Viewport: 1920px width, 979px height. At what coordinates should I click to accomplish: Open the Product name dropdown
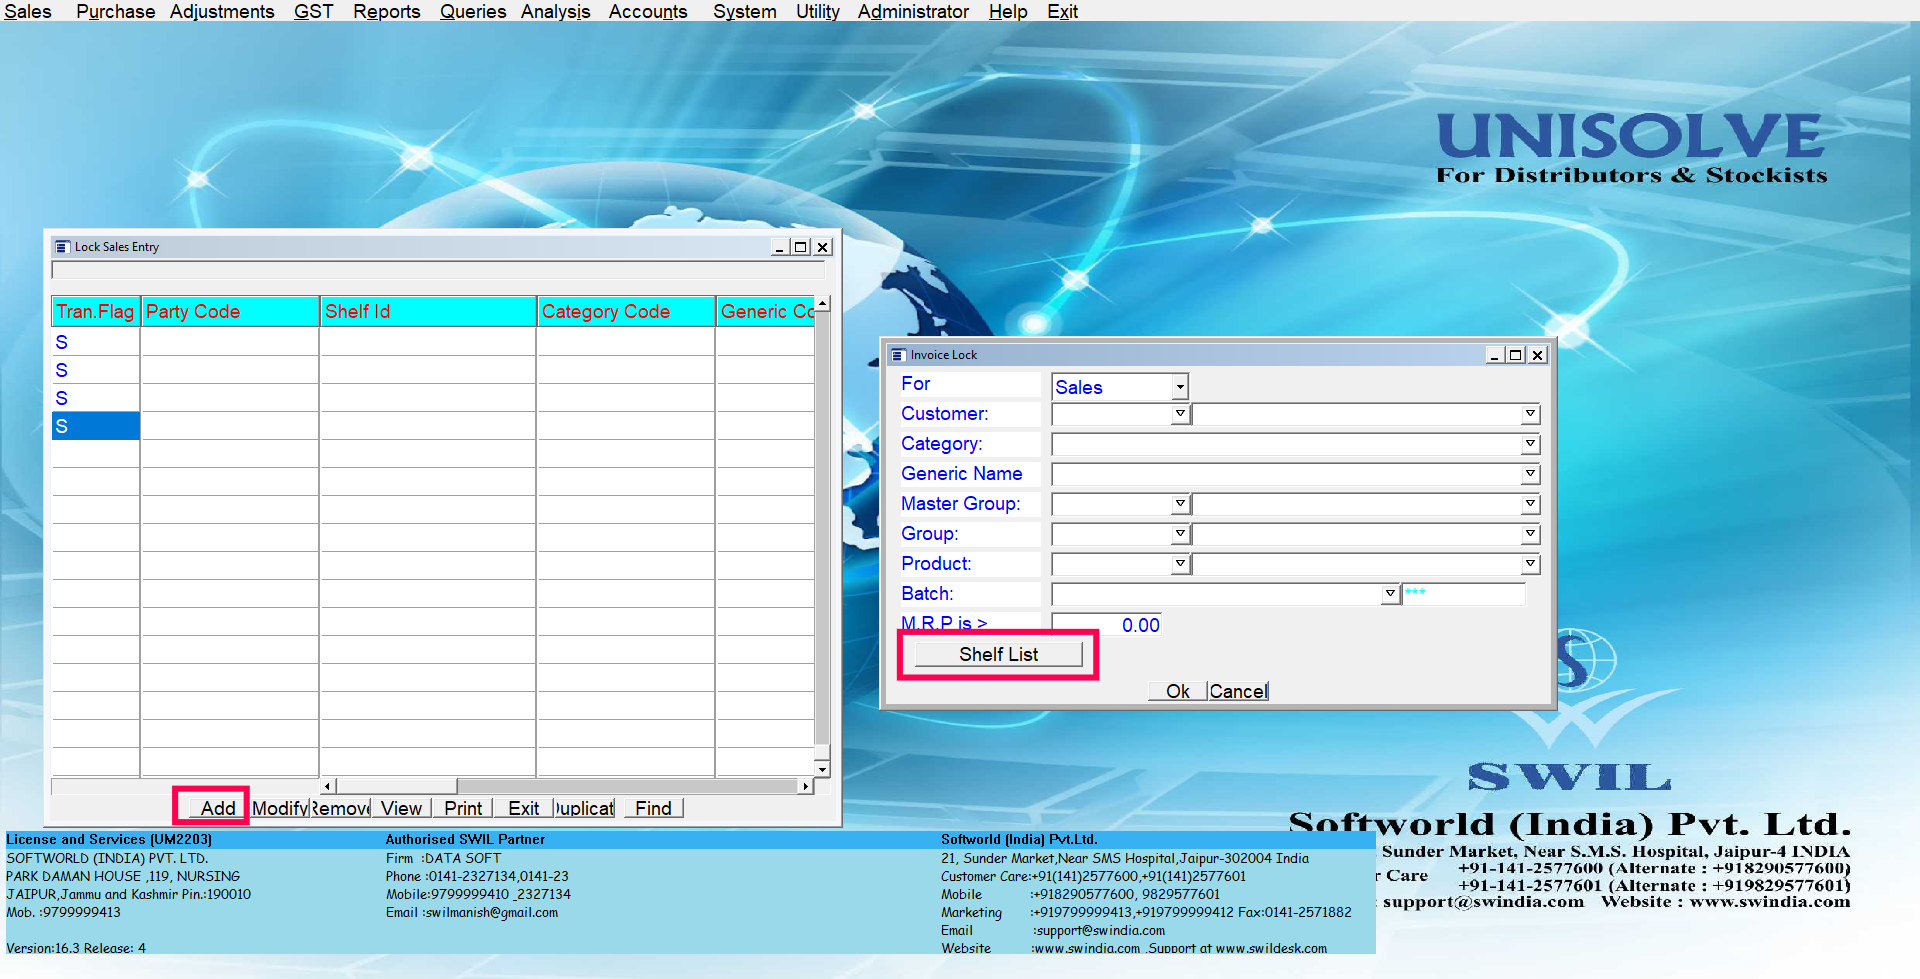click(1530, 564)
